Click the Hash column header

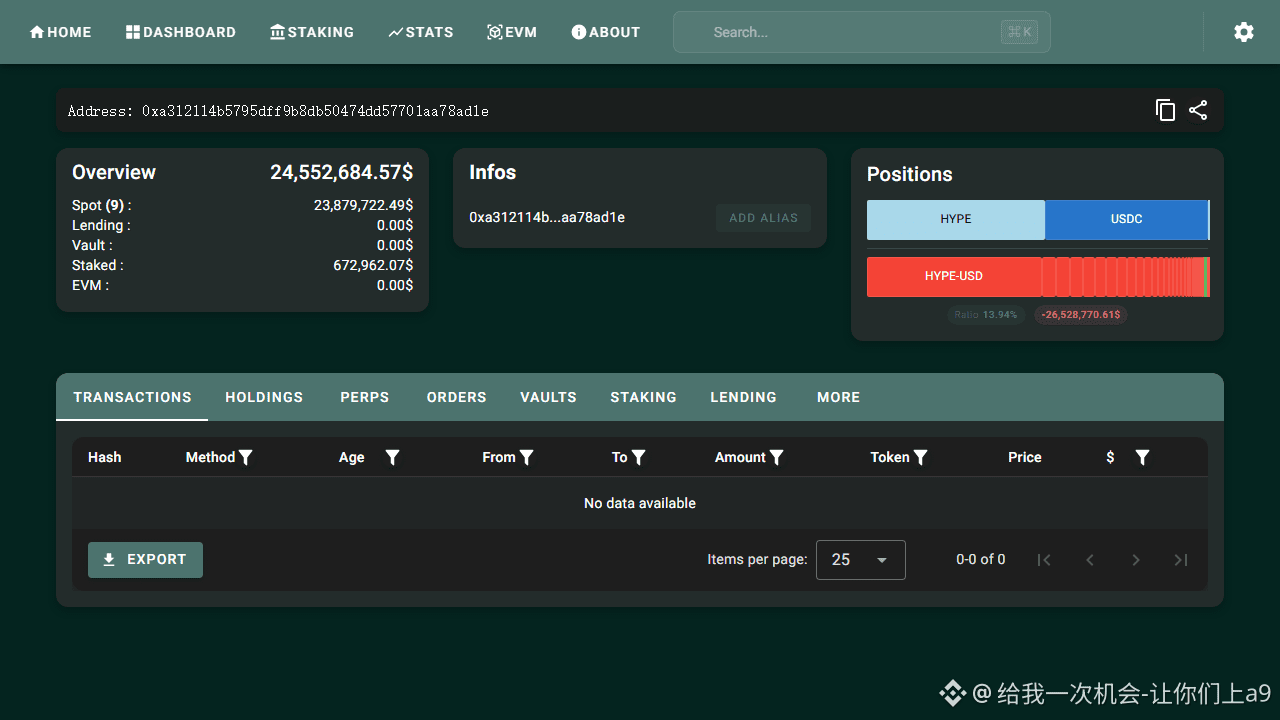(x=104, y=457)
